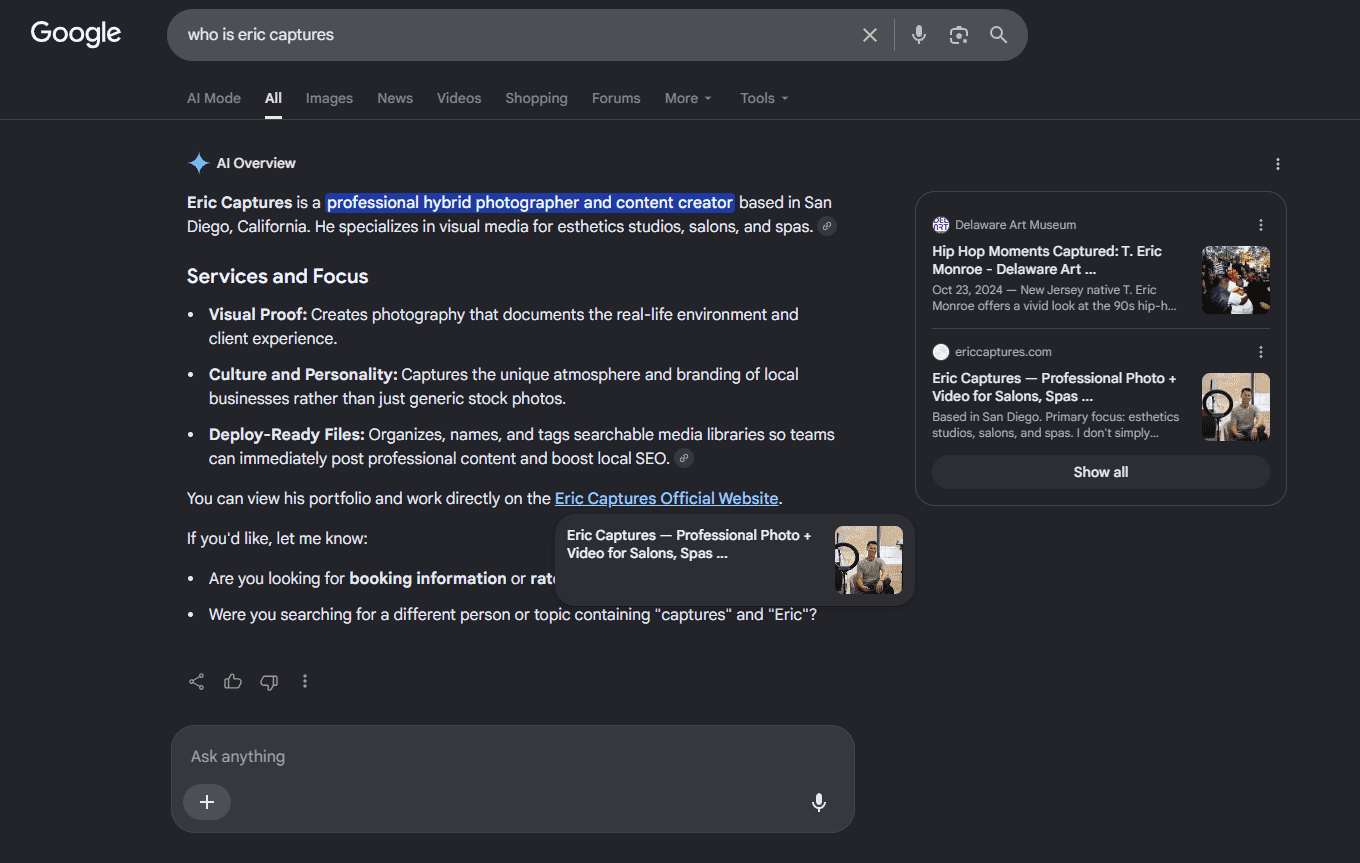The width and height of the screenshot is (1360, 863).
Task: Expand the More dropdown
Action: 688,98
